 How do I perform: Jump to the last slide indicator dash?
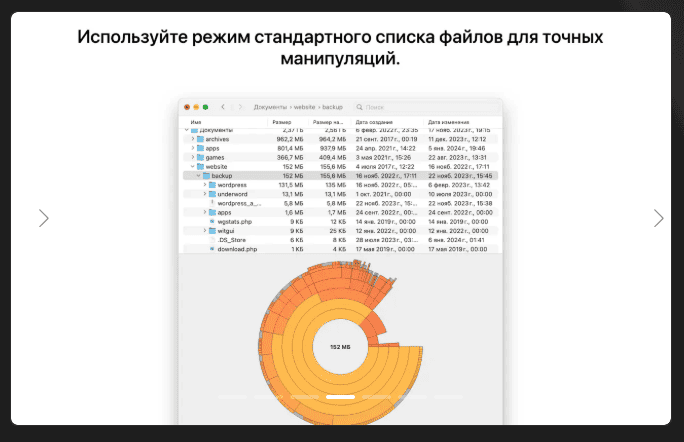448,397
